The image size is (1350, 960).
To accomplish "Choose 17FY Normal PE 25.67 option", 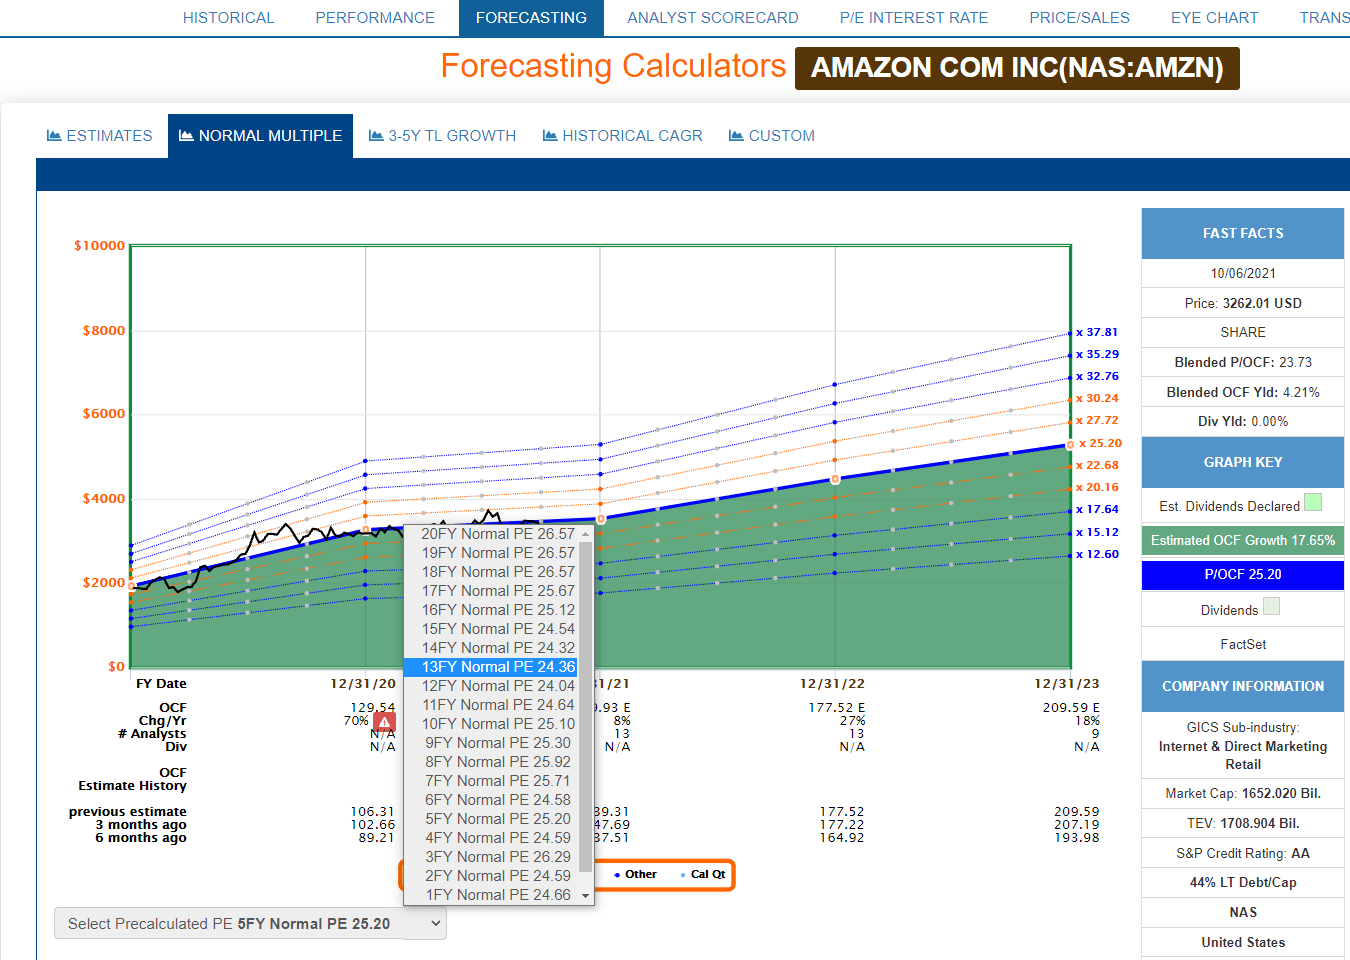I will tap(491, 591).
